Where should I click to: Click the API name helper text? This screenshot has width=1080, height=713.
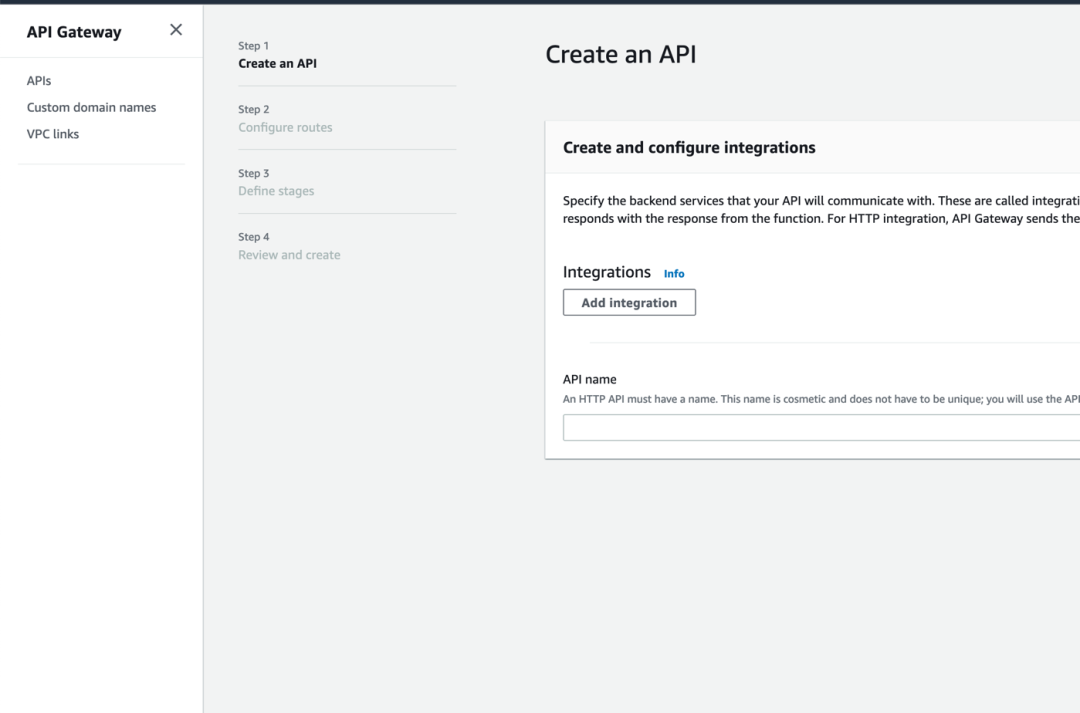(820, 400)
